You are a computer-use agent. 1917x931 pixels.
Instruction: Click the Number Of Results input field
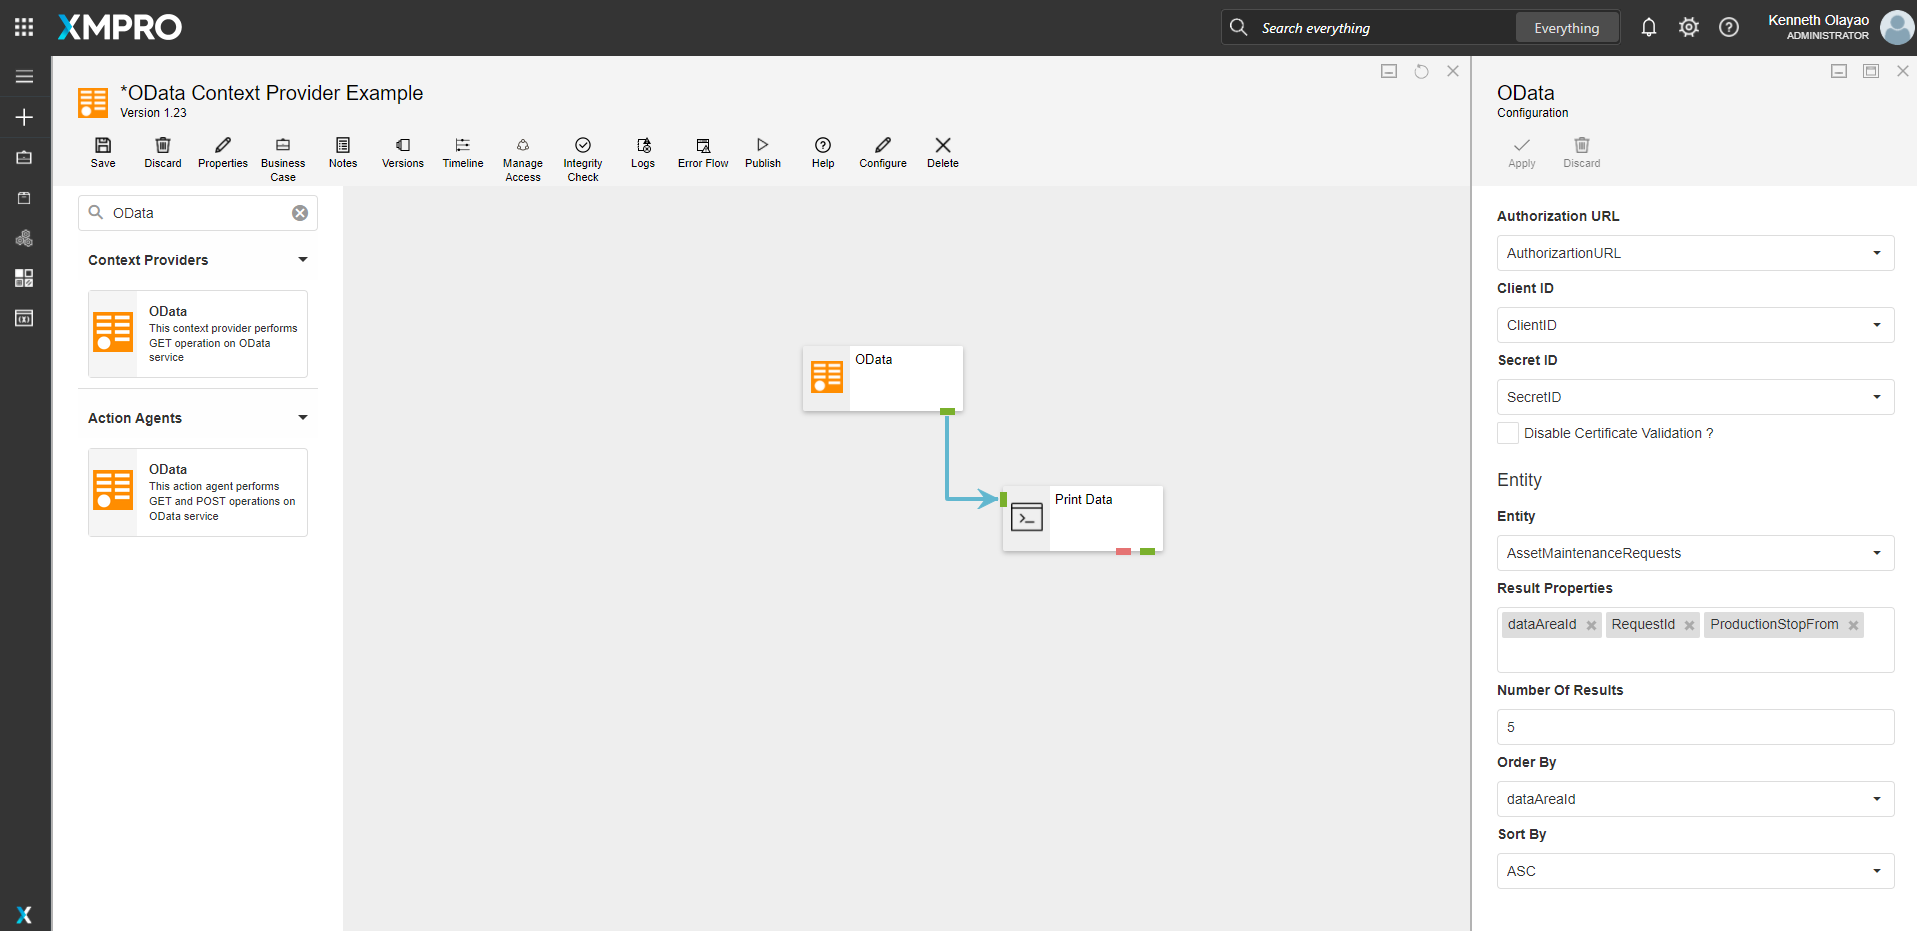point(1694,727)
